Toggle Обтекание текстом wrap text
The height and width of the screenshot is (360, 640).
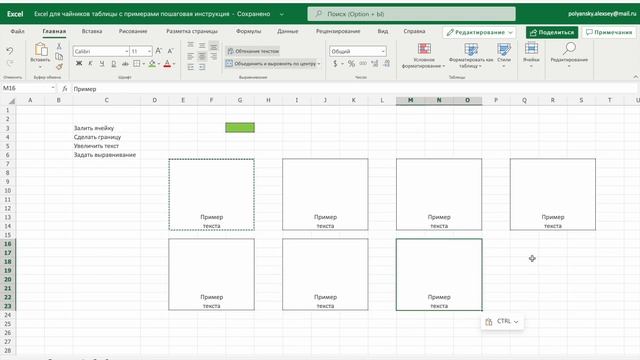point(253,51)
